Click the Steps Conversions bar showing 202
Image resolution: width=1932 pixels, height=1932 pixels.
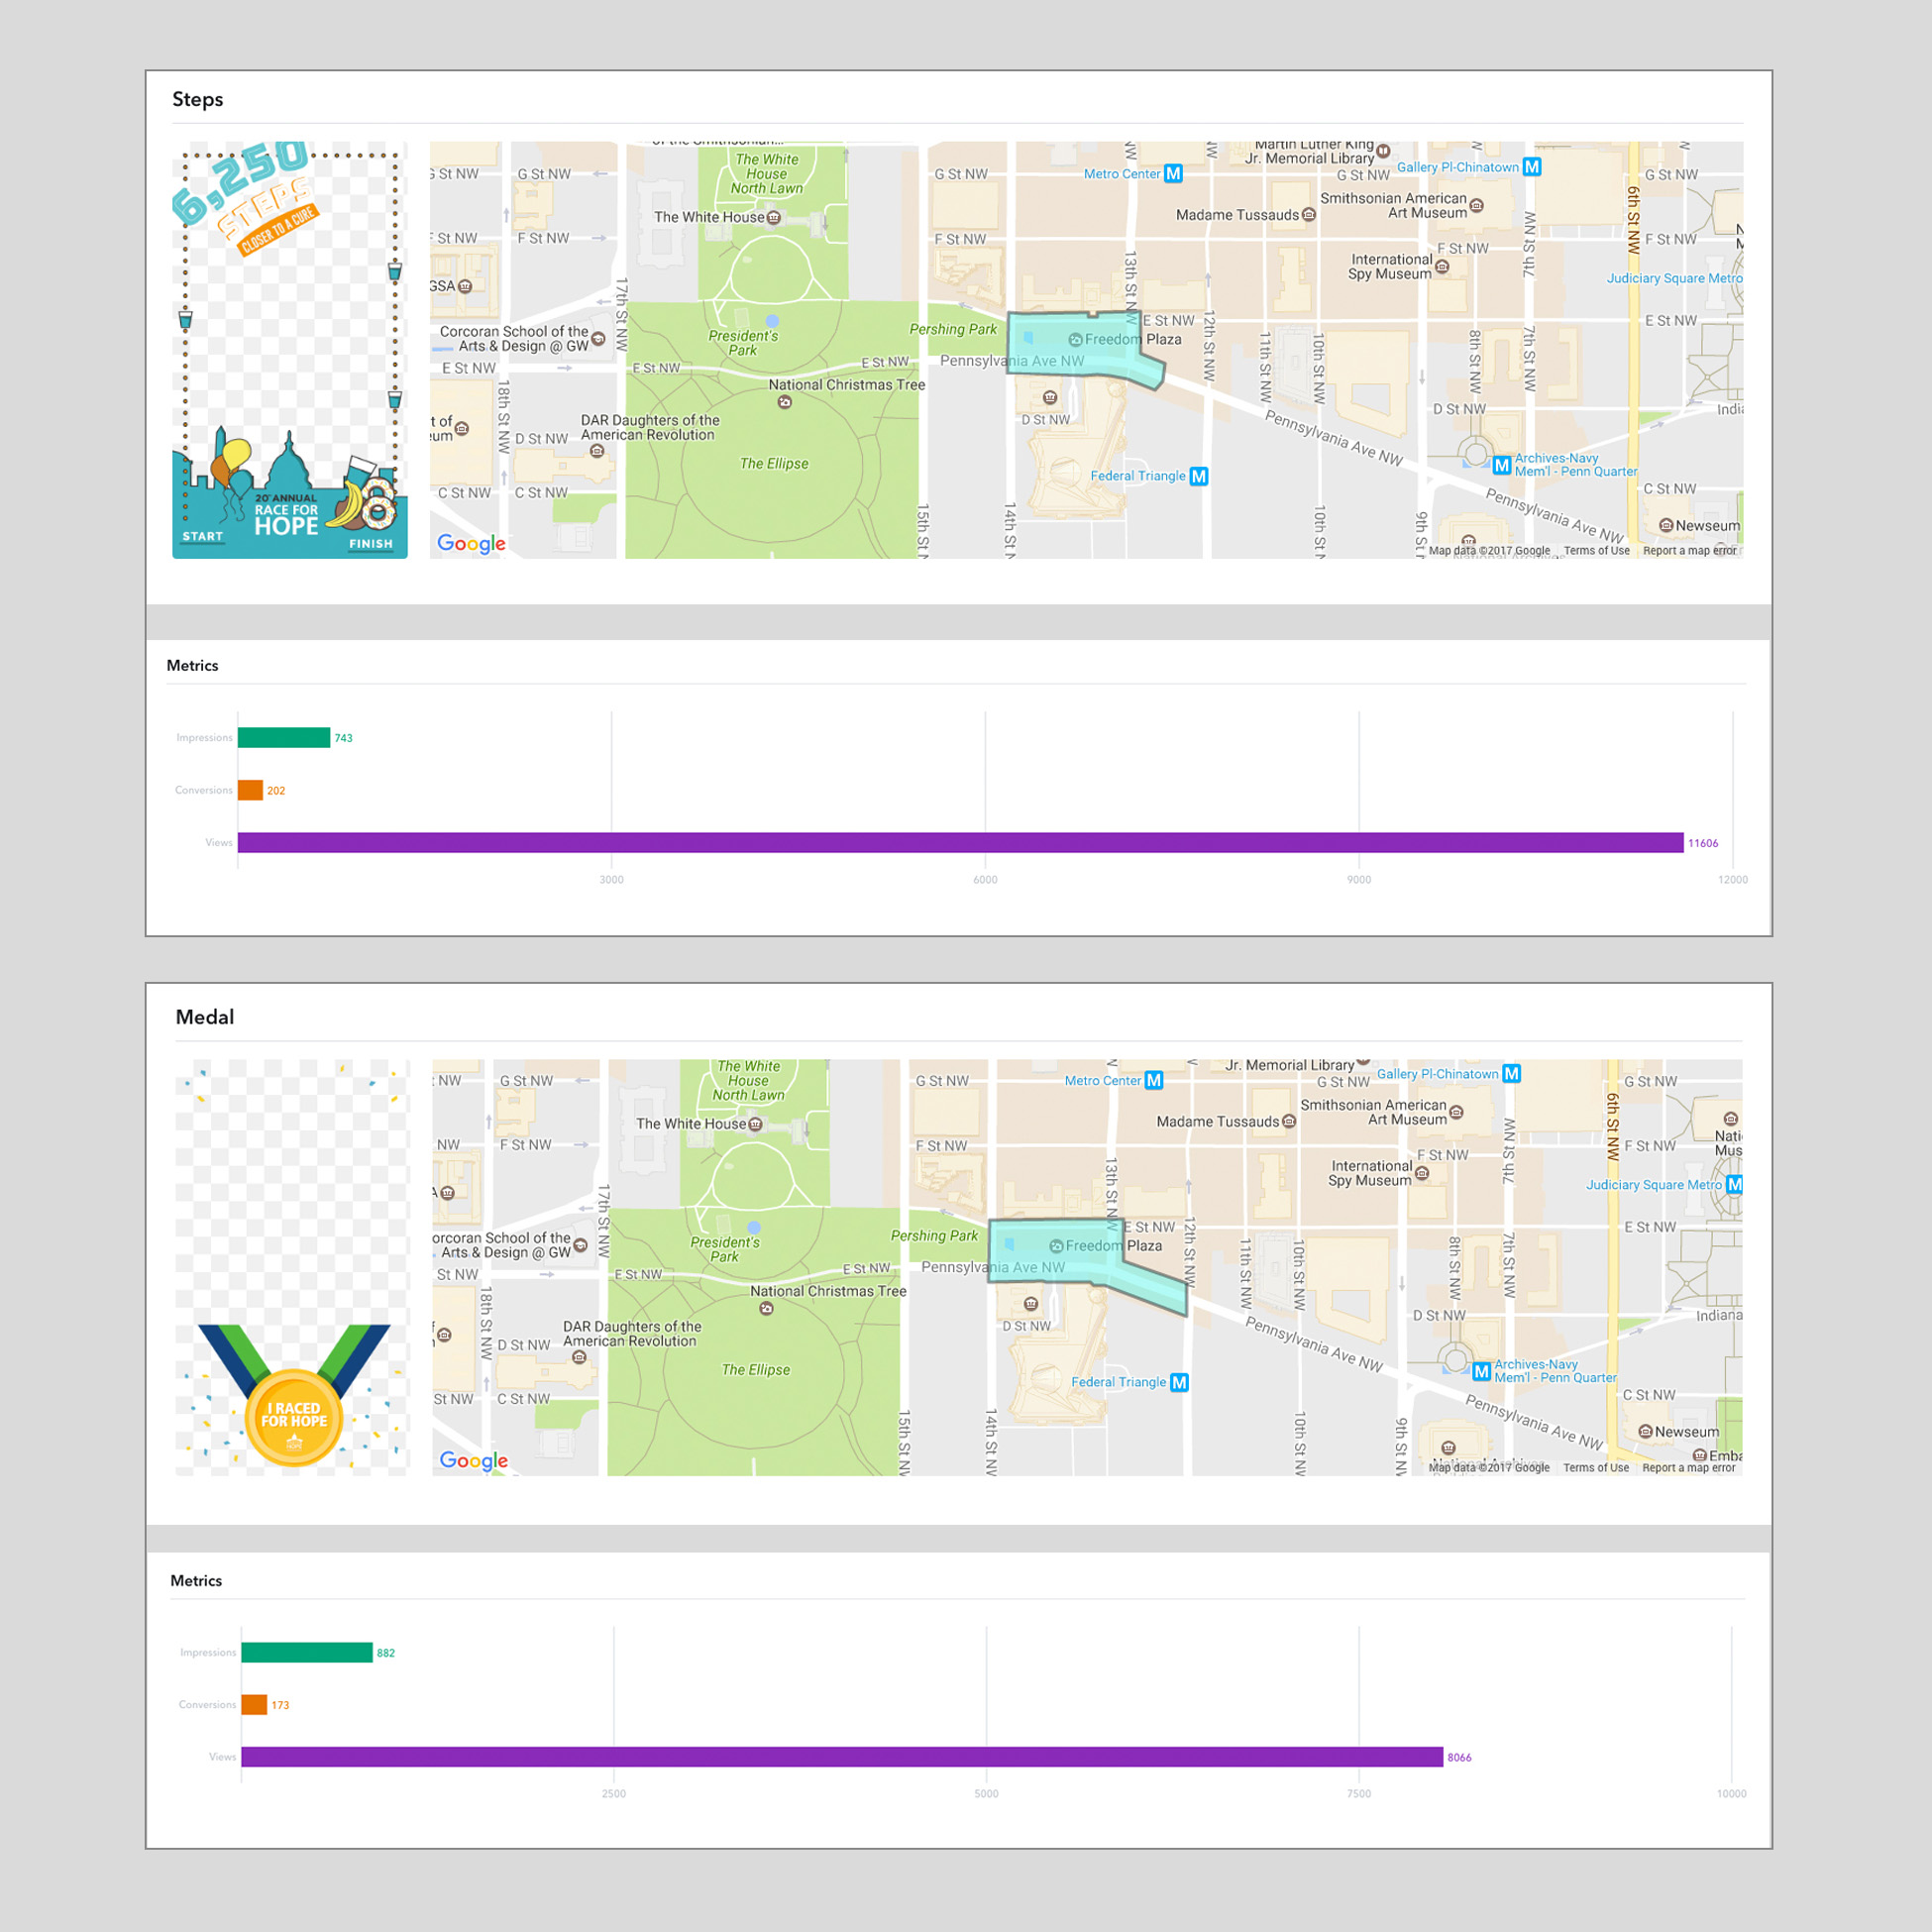(250, 790)
